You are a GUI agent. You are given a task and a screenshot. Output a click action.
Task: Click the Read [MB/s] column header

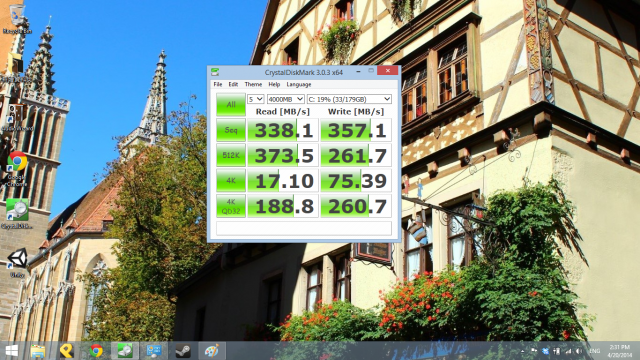282,111
